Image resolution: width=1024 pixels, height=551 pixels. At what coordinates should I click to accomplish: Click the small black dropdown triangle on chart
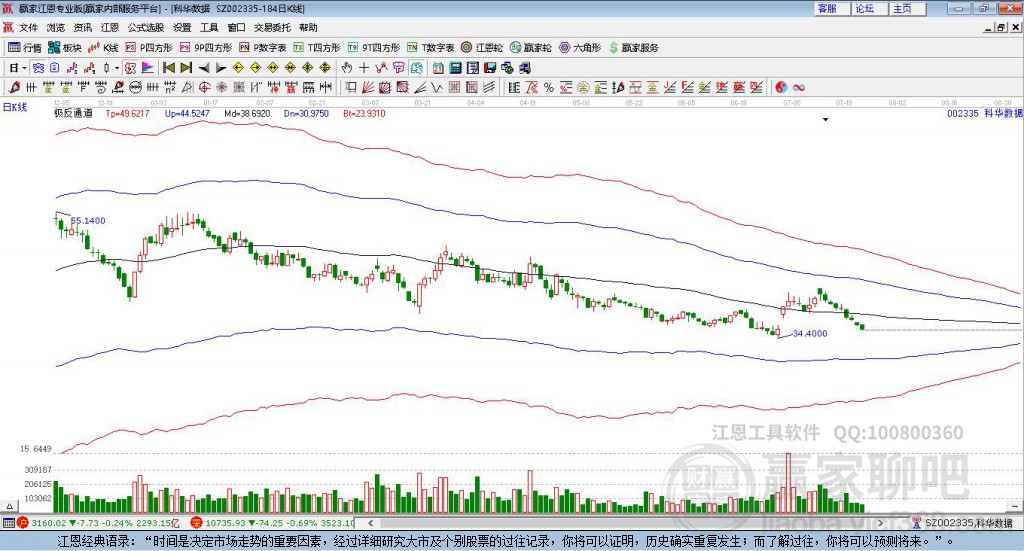(x=825, y=119)
